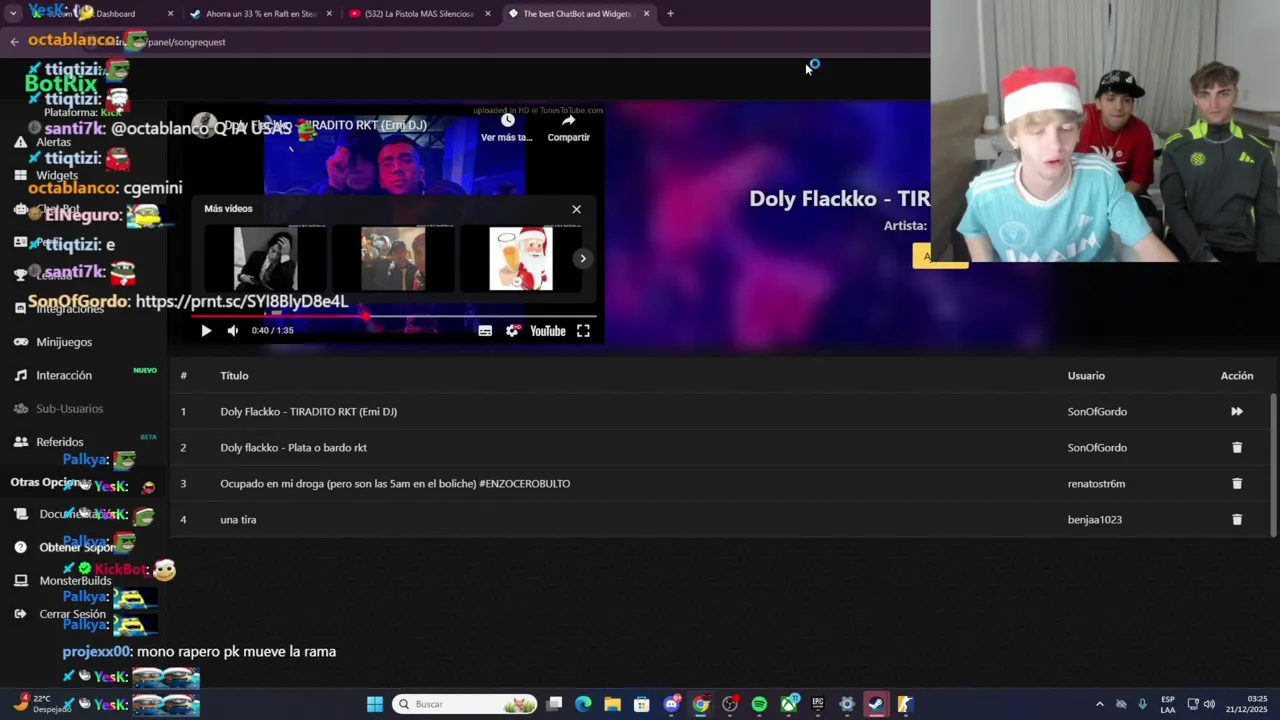Click Compartir share arrow icon

pos(568,121)
